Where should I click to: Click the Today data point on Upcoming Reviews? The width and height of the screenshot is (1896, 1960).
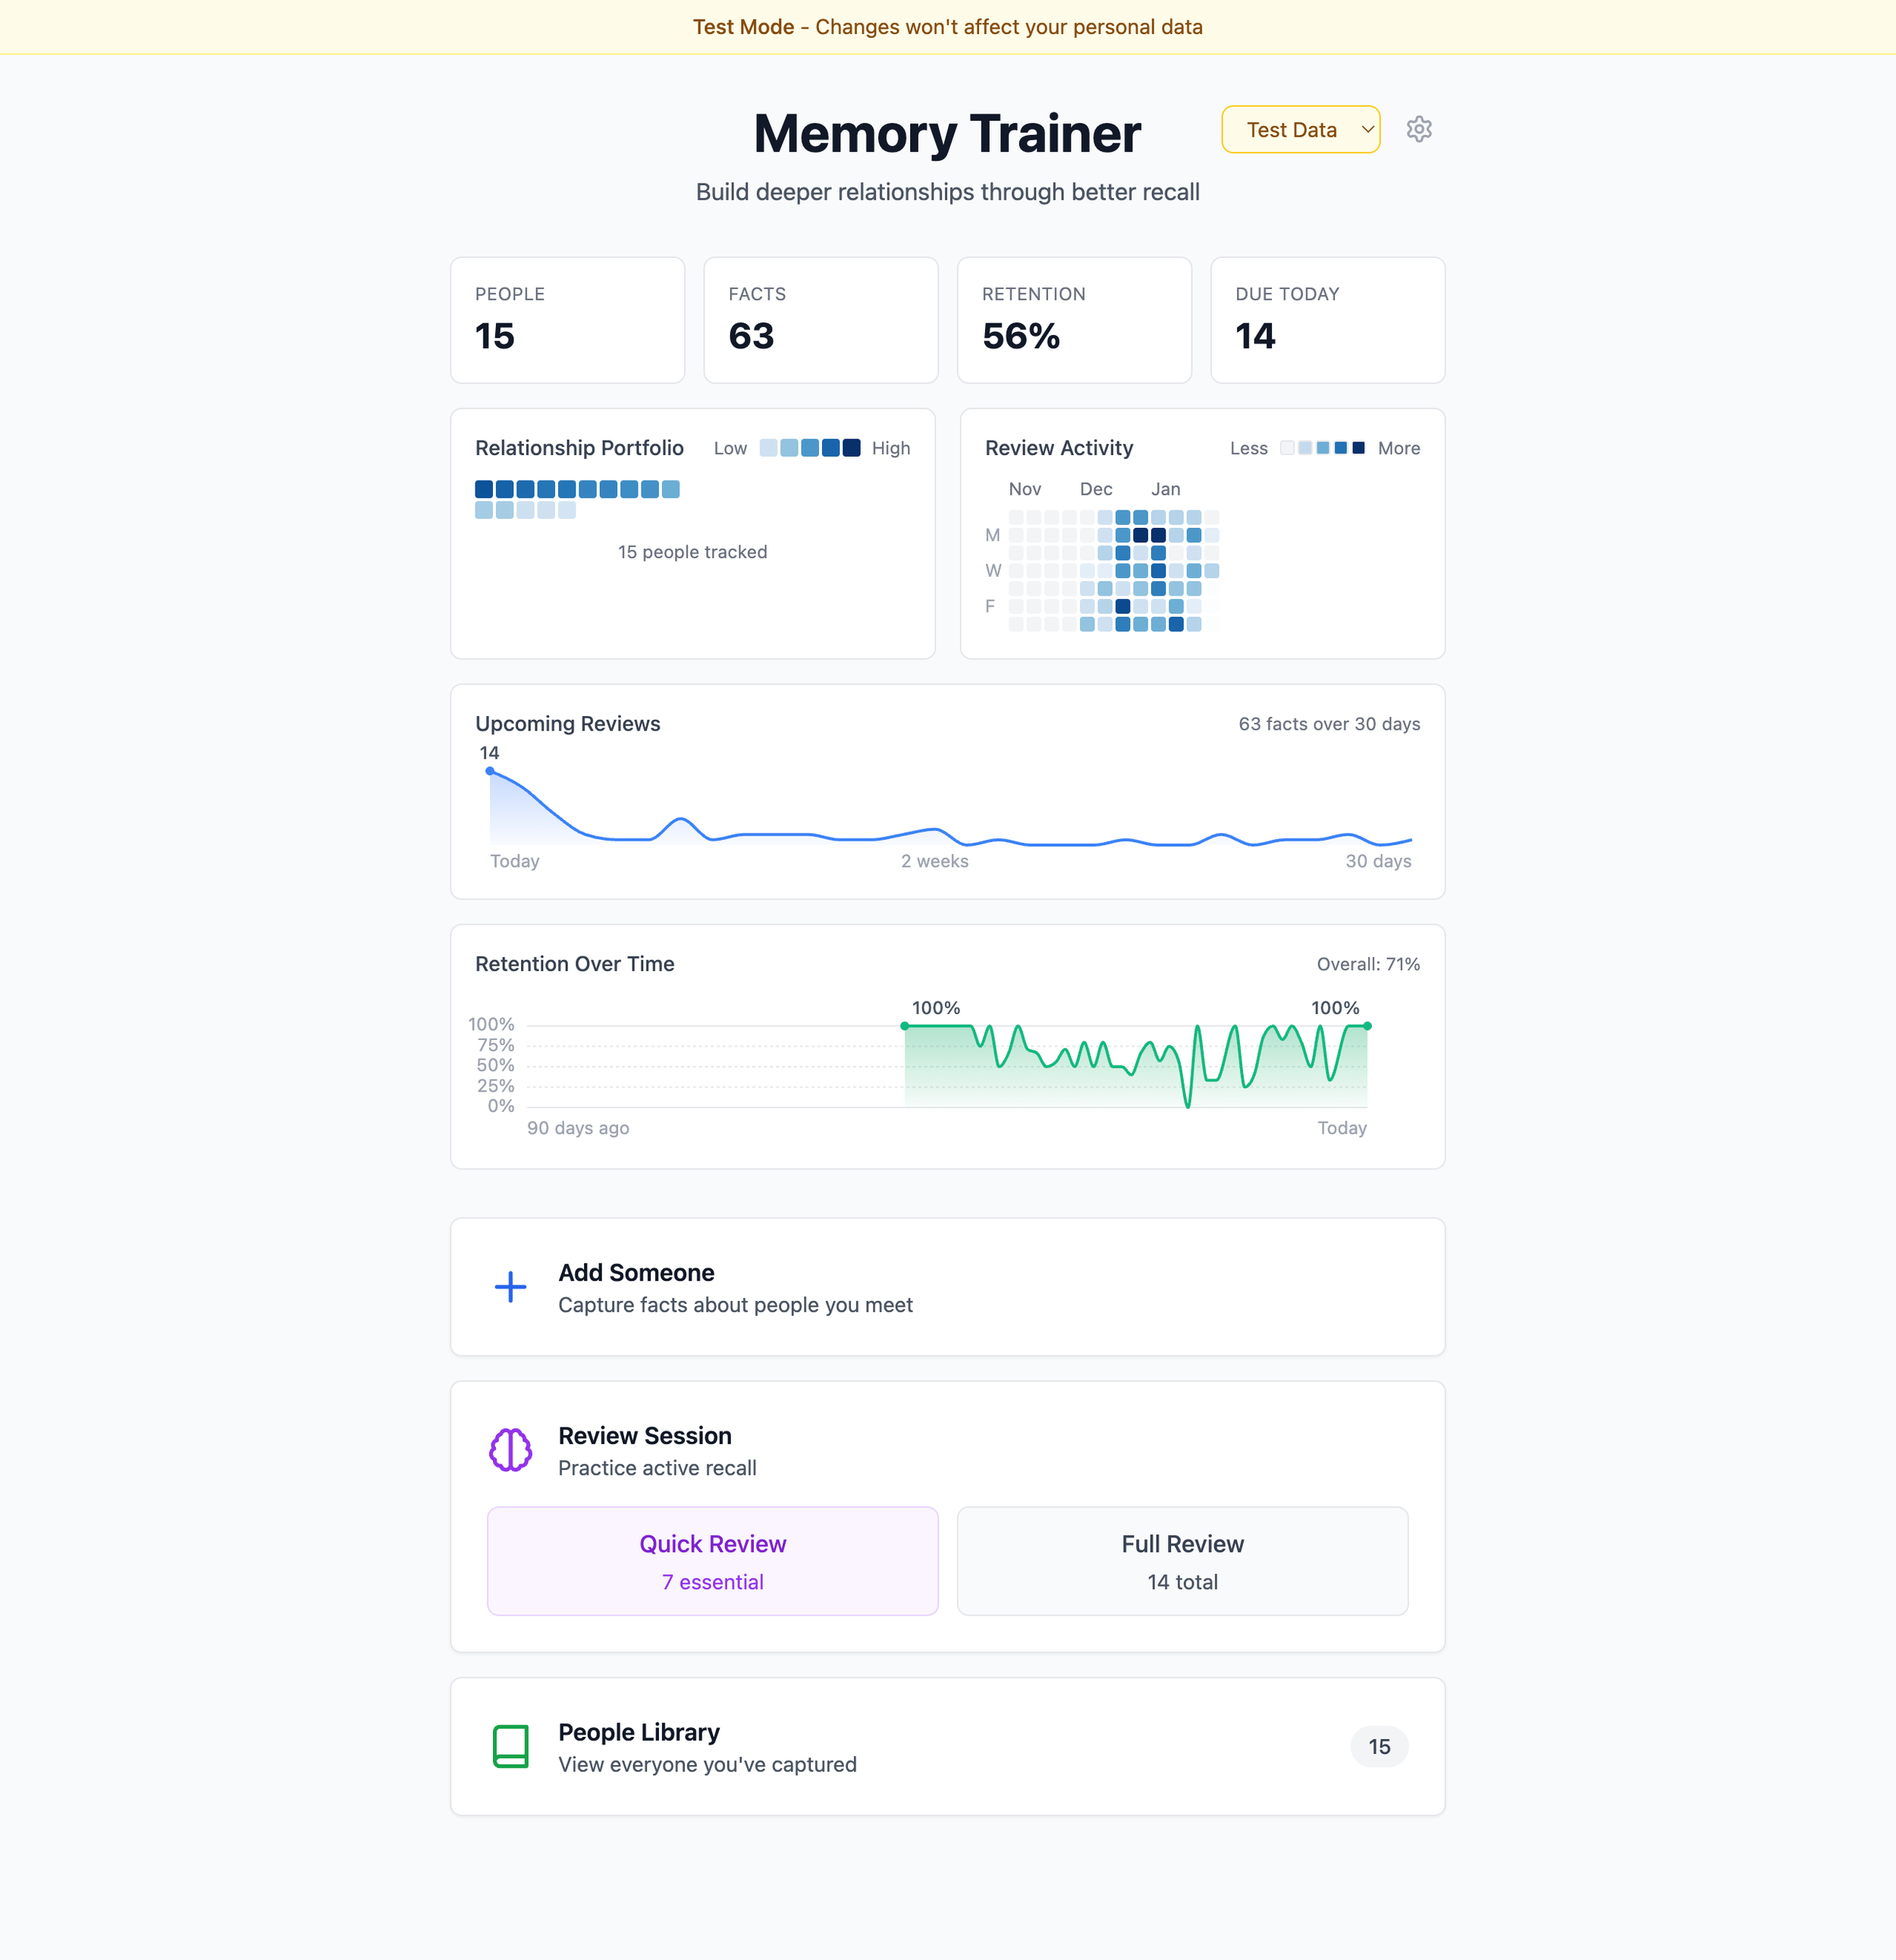click(x=489, y=771)
